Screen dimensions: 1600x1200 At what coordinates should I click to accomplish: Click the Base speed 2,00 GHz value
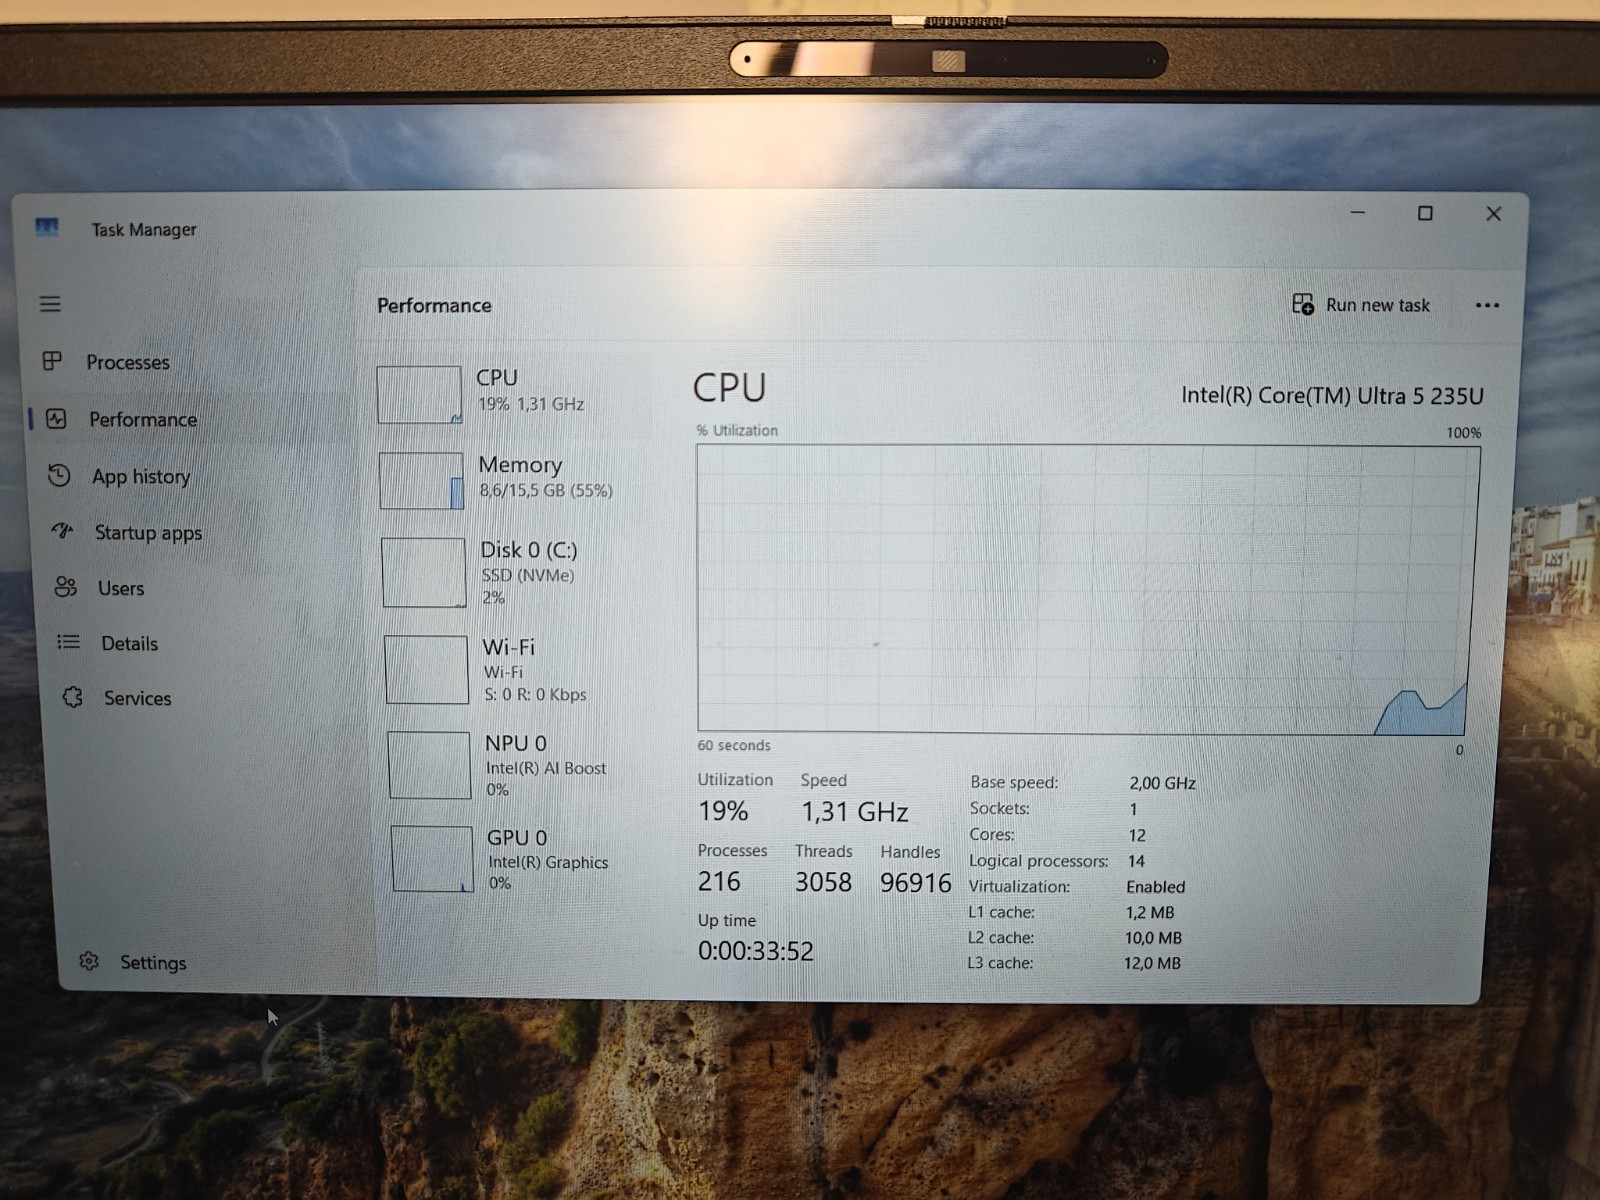coord(1163,783)
